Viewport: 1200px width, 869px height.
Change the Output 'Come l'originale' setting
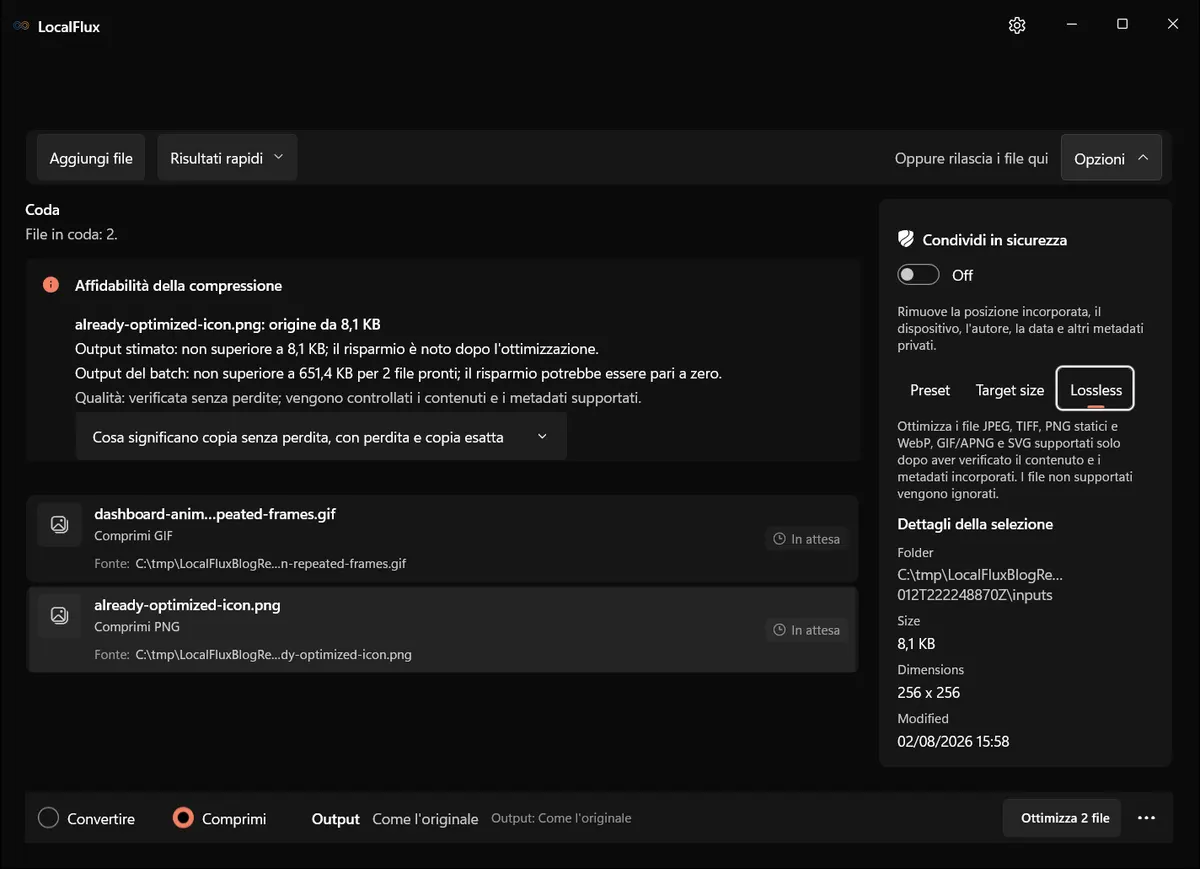[x=425, y=818]
